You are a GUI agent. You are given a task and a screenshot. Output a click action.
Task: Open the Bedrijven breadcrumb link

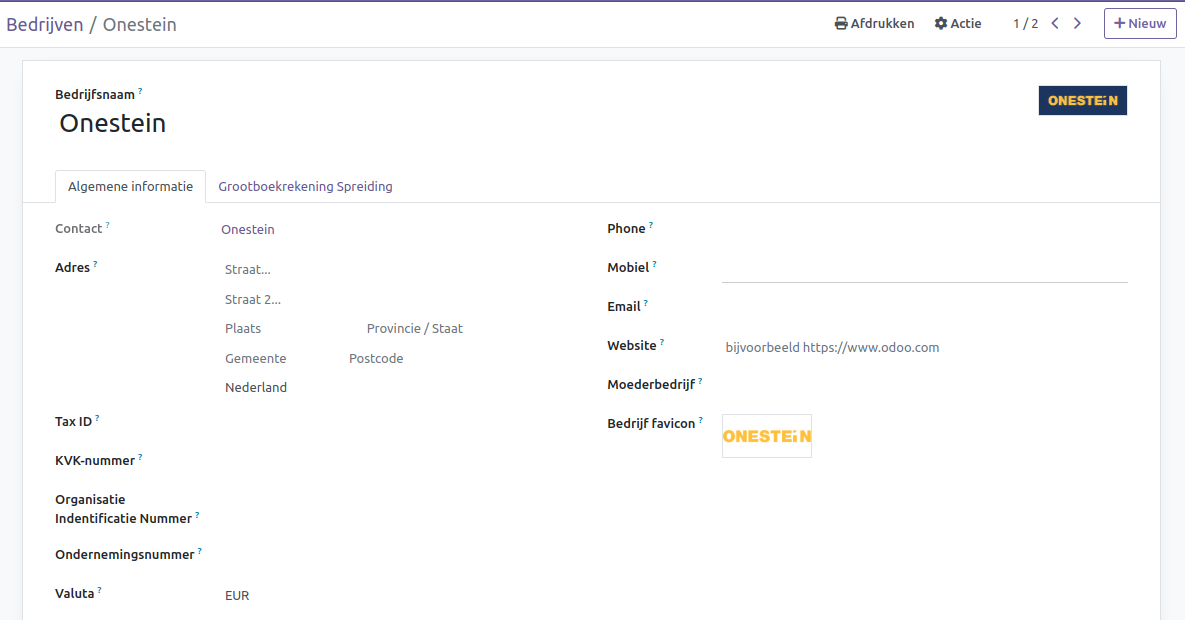tap(45, 25)
